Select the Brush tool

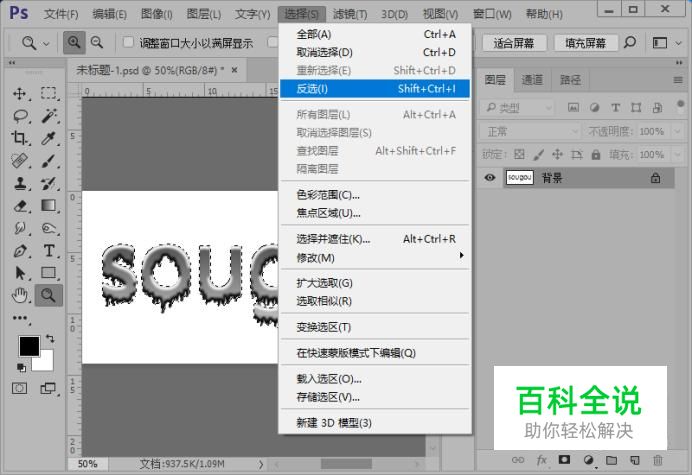click(48, 161)
